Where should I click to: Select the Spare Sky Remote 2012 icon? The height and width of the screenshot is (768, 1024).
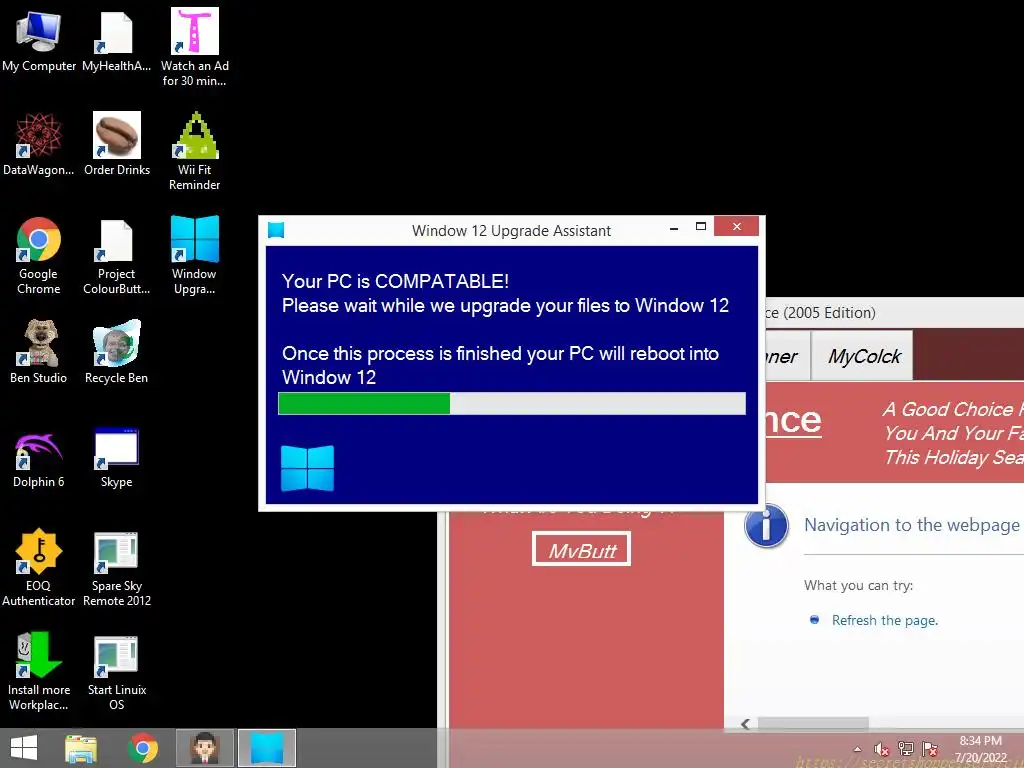click(x=116, y=568)
